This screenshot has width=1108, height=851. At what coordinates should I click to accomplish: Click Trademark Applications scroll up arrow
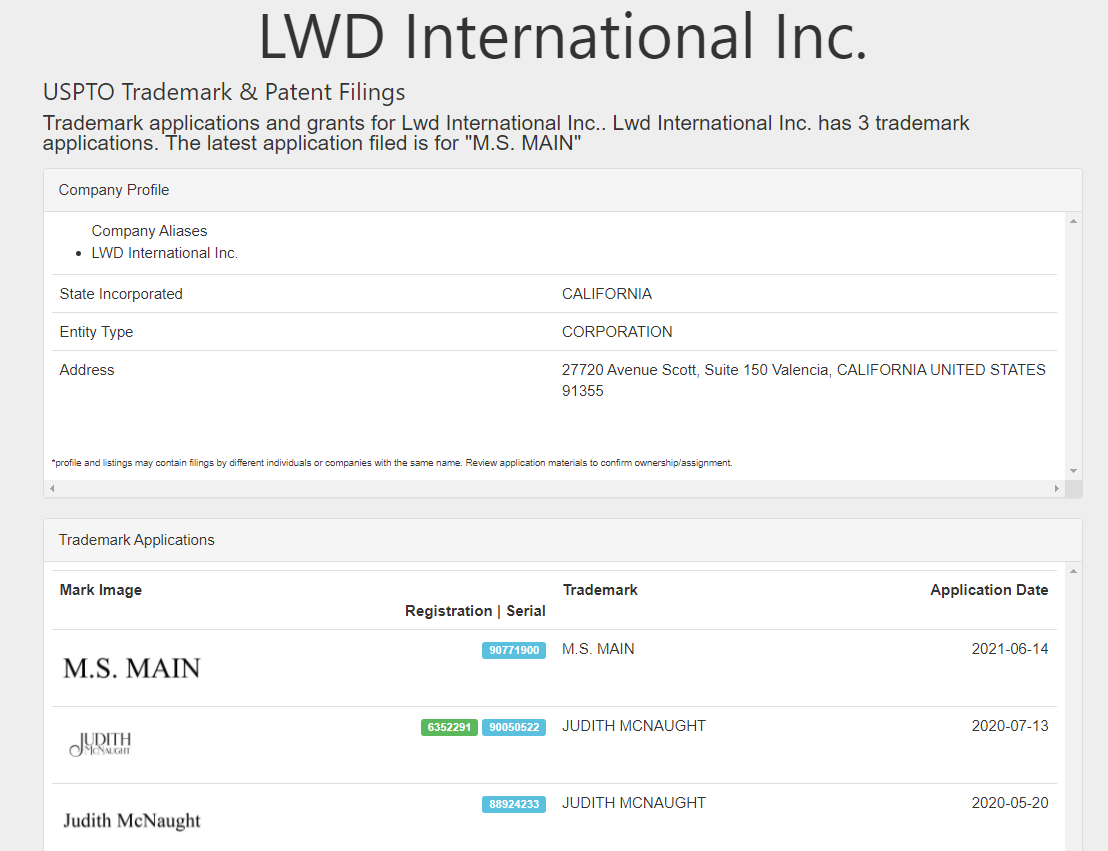[1073, 571]
